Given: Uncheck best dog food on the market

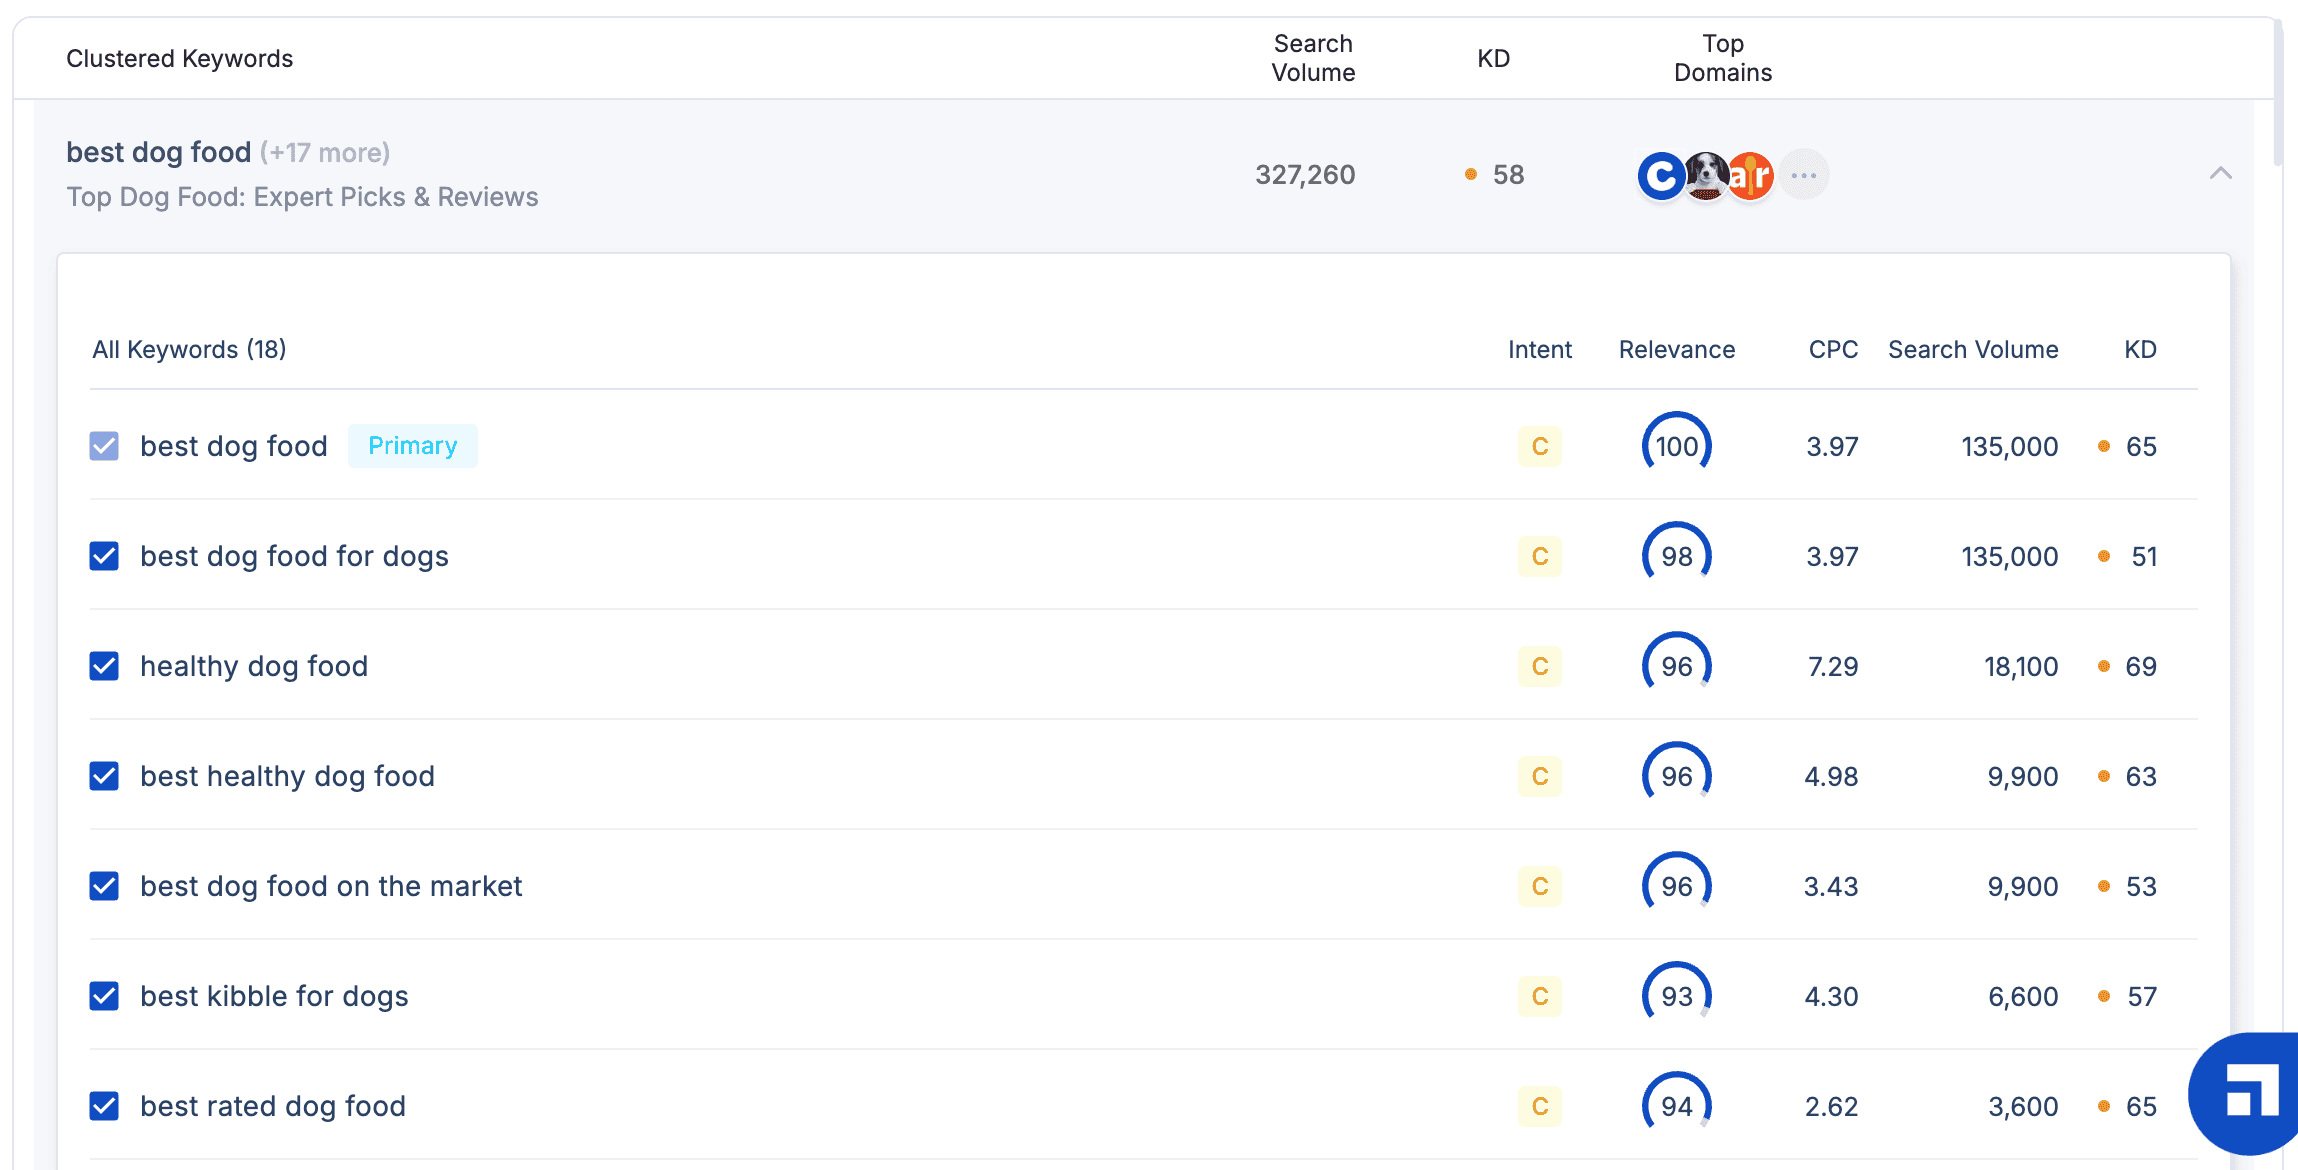Looking at the screenshot, I should (x=104, y=886).
